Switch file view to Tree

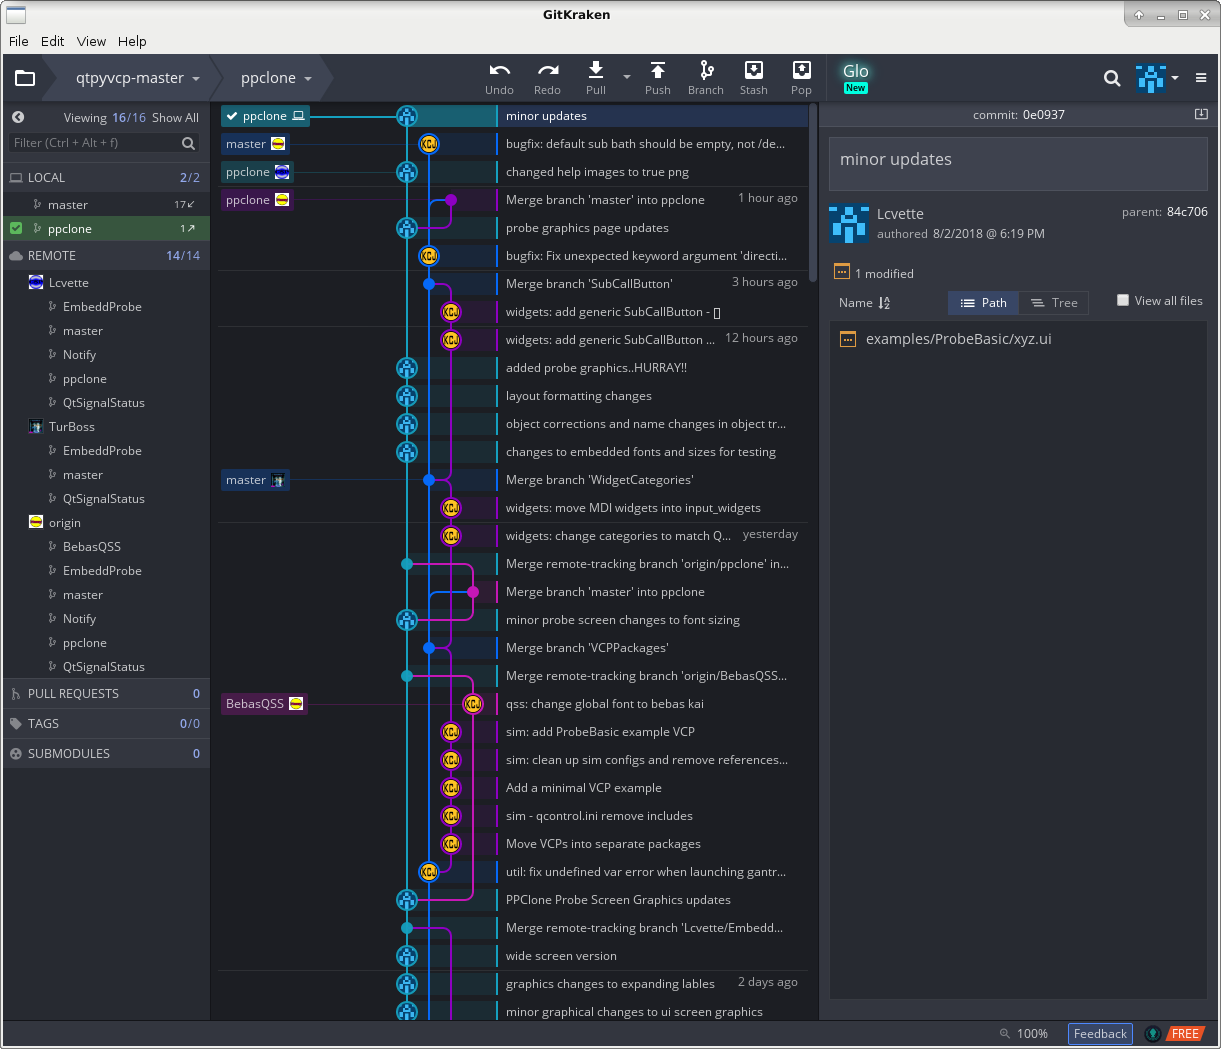coord(1054,303)
